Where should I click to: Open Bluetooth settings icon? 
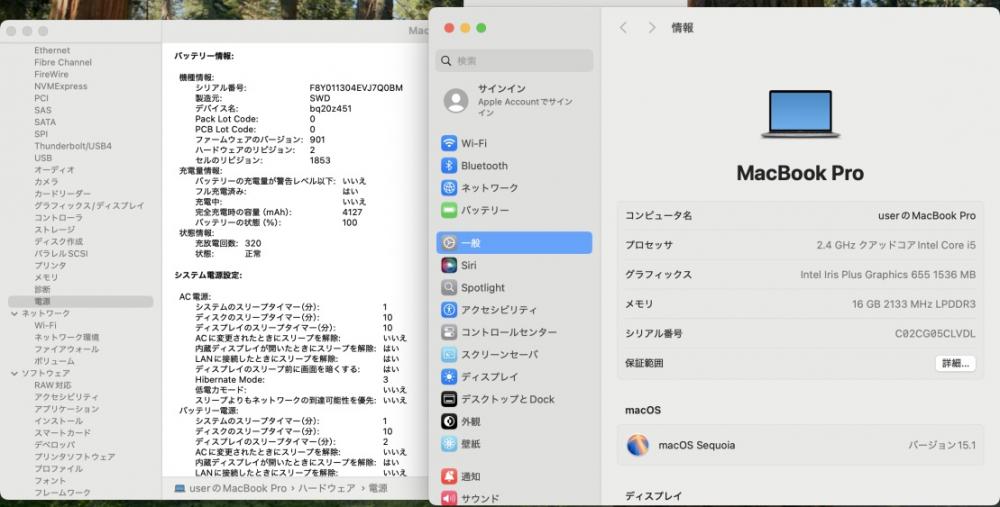449,166
